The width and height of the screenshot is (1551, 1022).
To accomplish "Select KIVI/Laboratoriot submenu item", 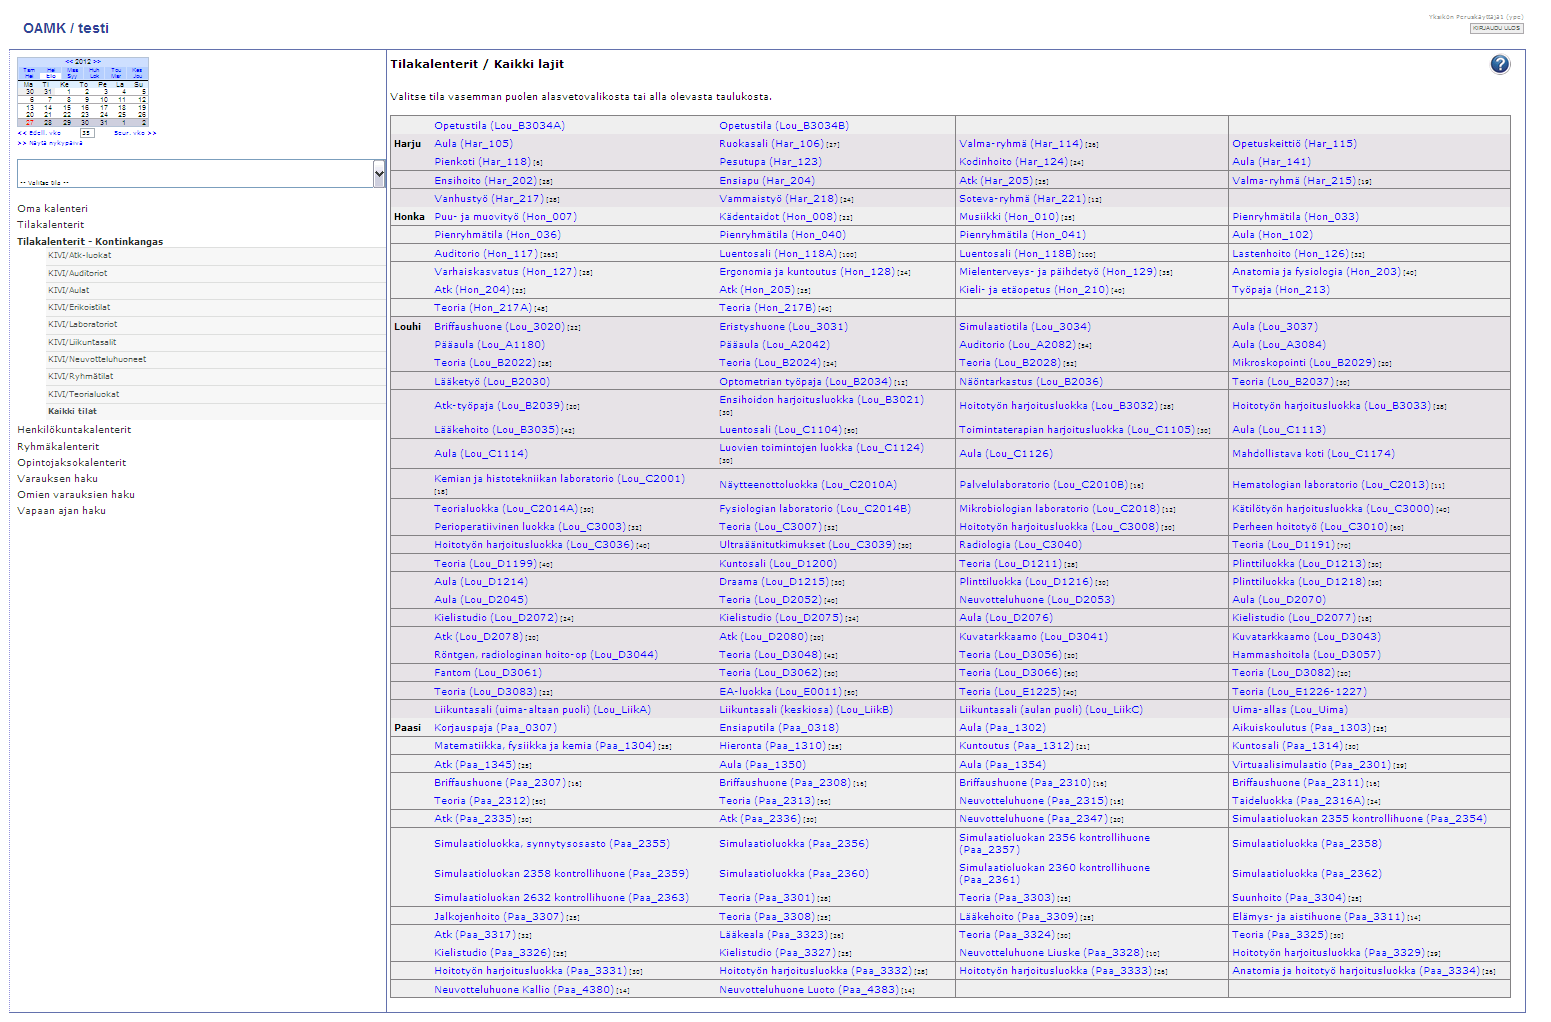I will pos(83,324).
